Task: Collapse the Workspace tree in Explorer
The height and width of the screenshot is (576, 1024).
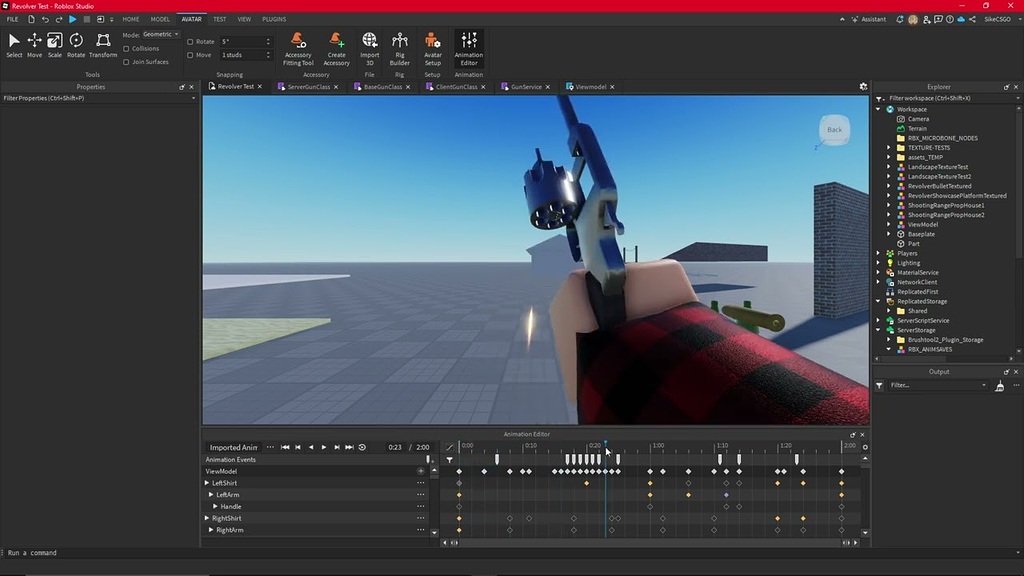Action: [x=879, y=109]
